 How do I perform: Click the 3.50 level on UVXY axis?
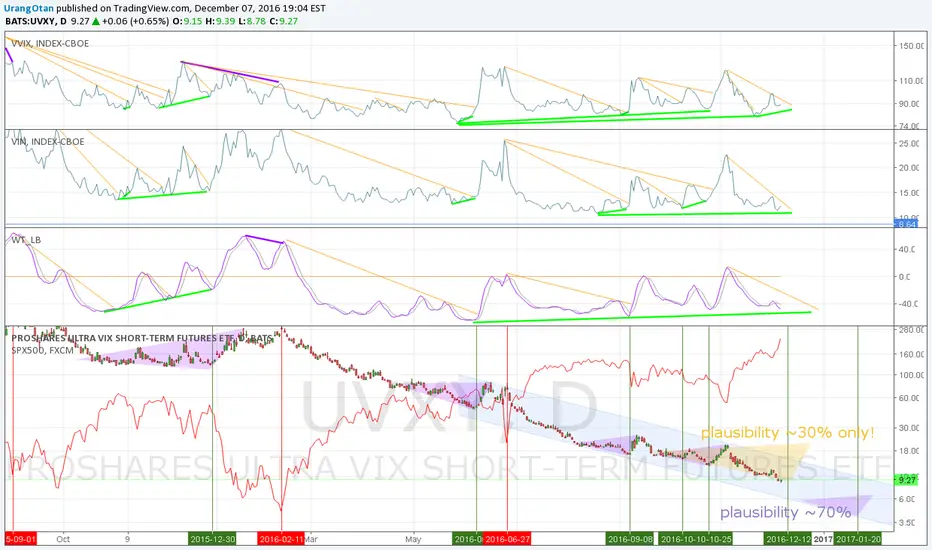pyautogui.click(x=908, y=523)
